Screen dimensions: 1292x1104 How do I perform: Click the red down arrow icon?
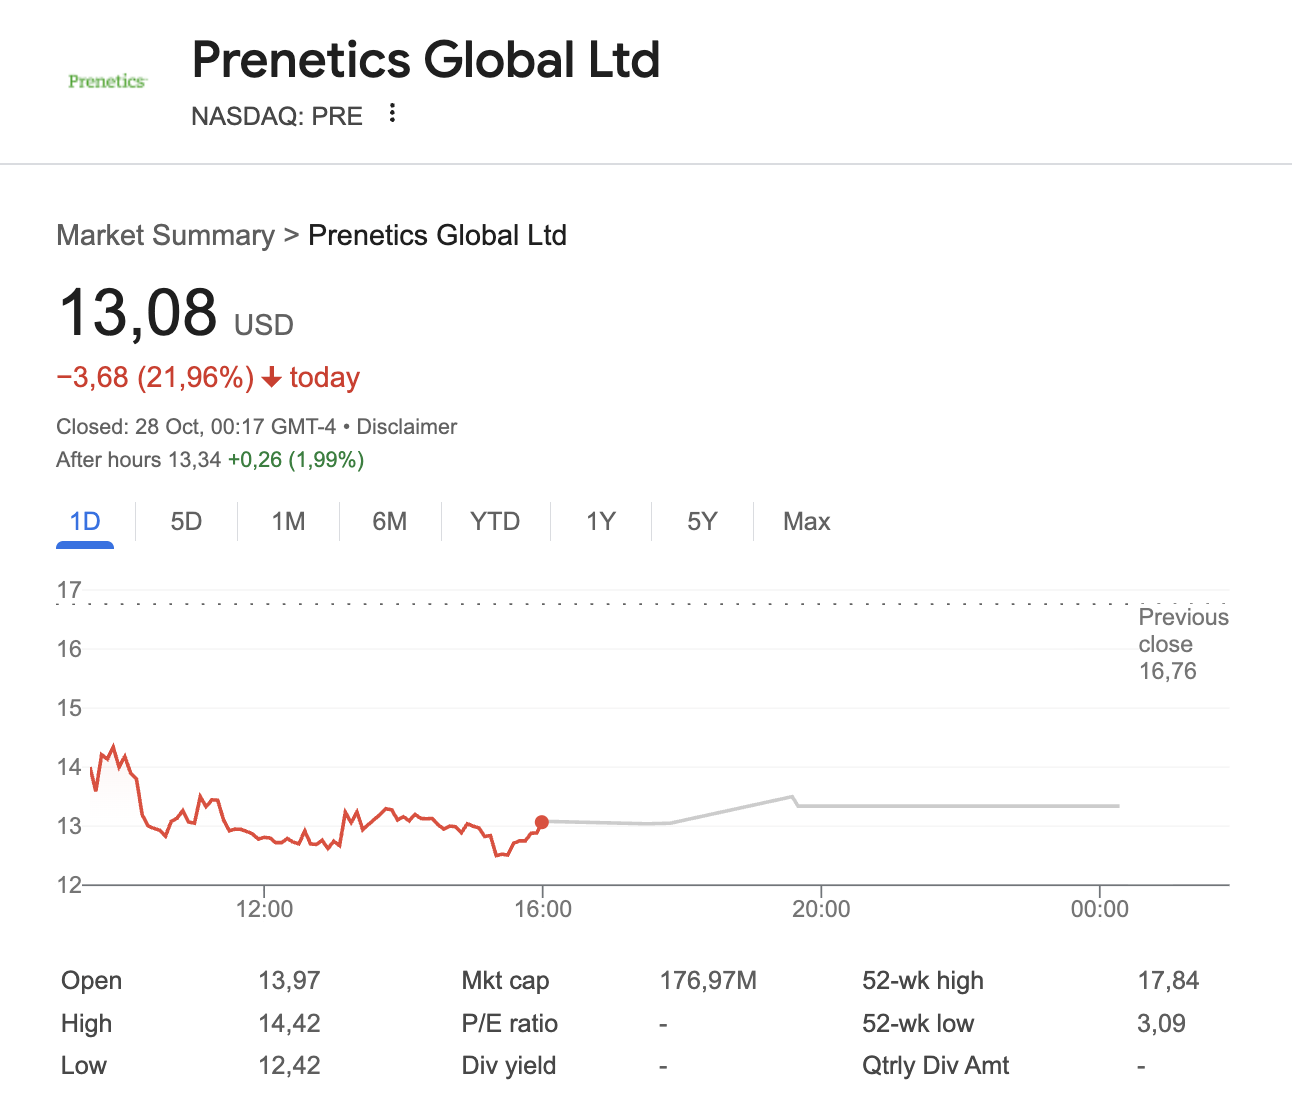pyautogui.click(x=271, y=378)
